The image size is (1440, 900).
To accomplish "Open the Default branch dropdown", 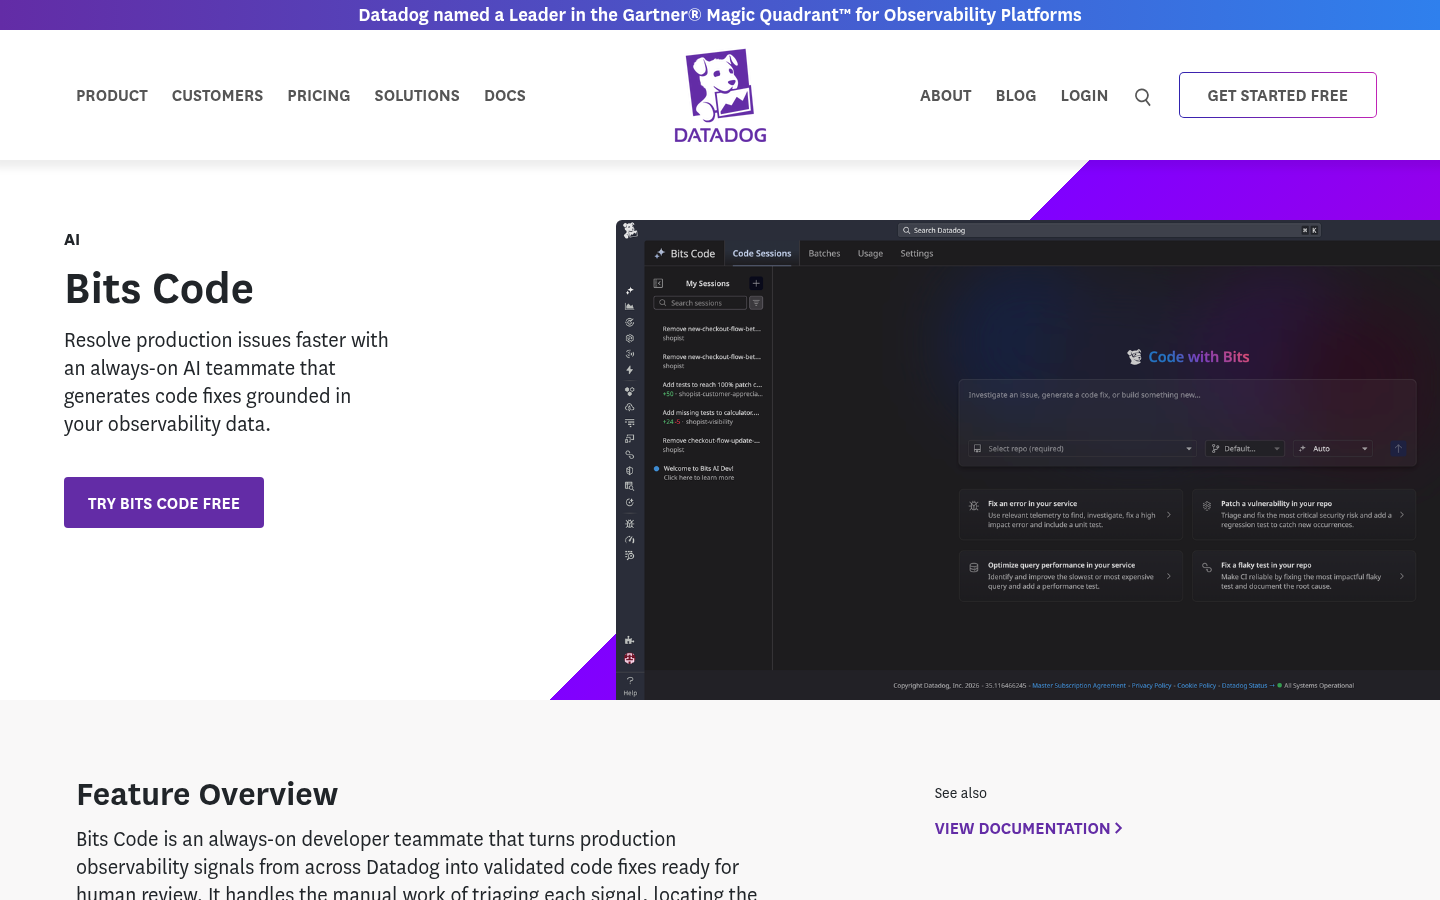I will point(1245,449).
